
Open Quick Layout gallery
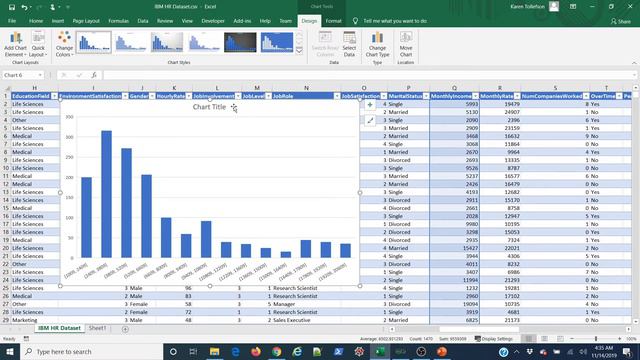pos(38,44)
